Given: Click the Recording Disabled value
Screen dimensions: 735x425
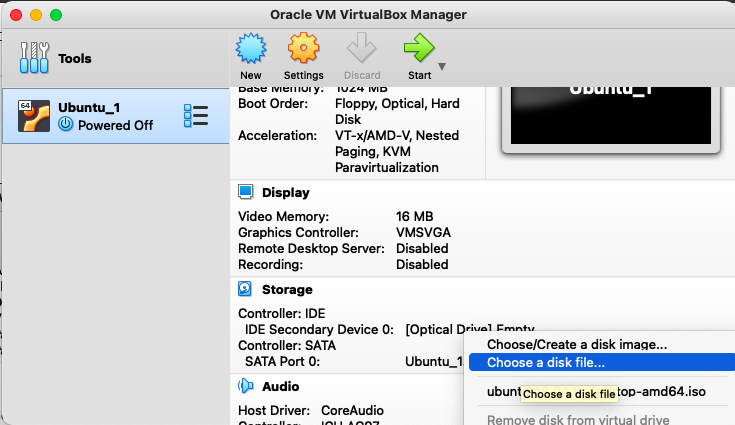Looking at the screenshot, I should click(422, 264).
